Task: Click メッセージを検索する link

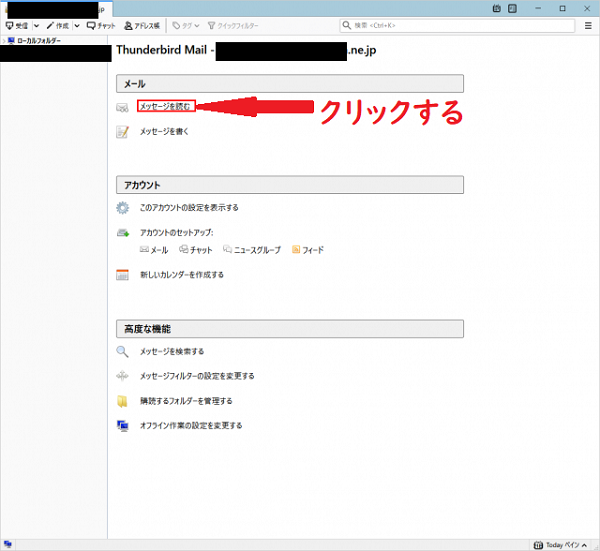Action: pos(172,351)
